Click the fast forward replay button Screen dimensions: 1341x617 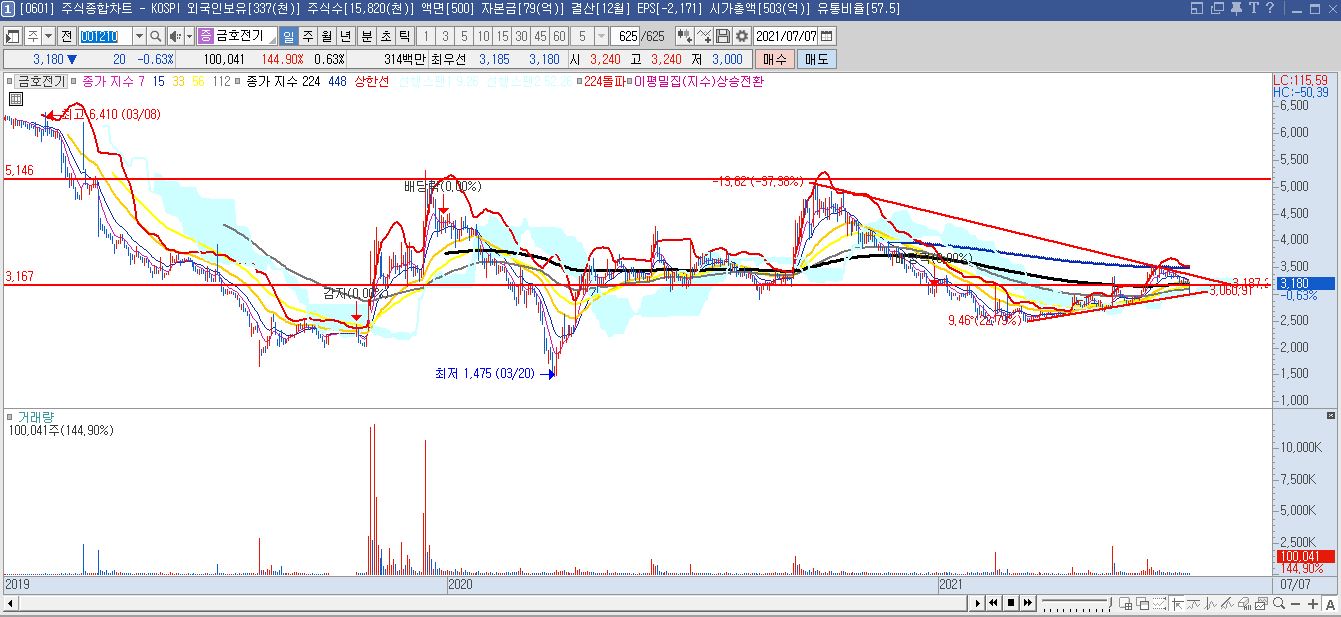1028,603
